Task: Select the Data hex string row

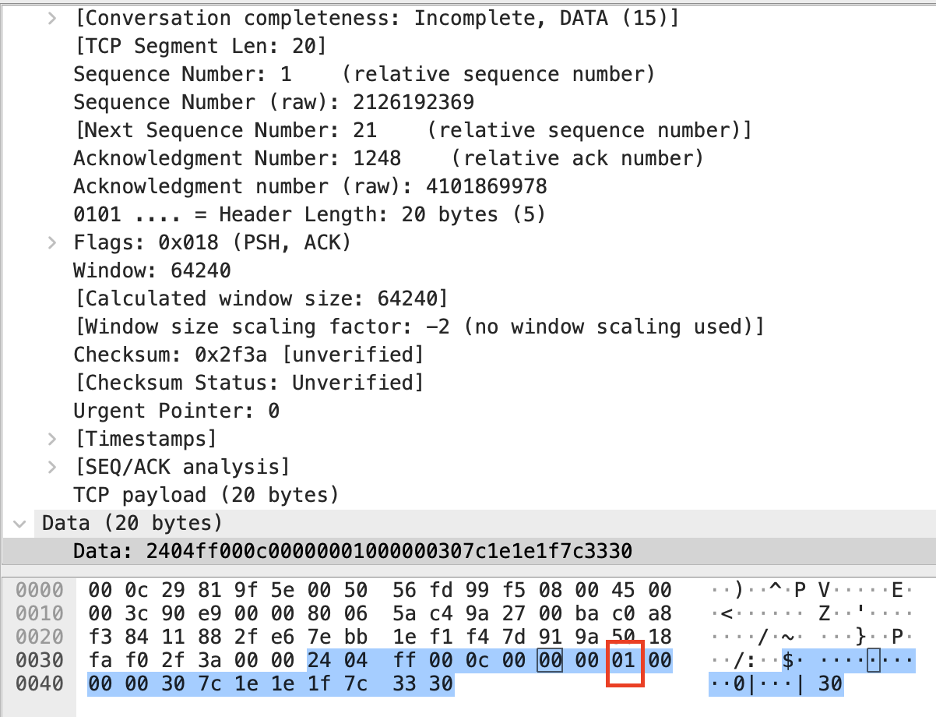Action: pos(352,551)
